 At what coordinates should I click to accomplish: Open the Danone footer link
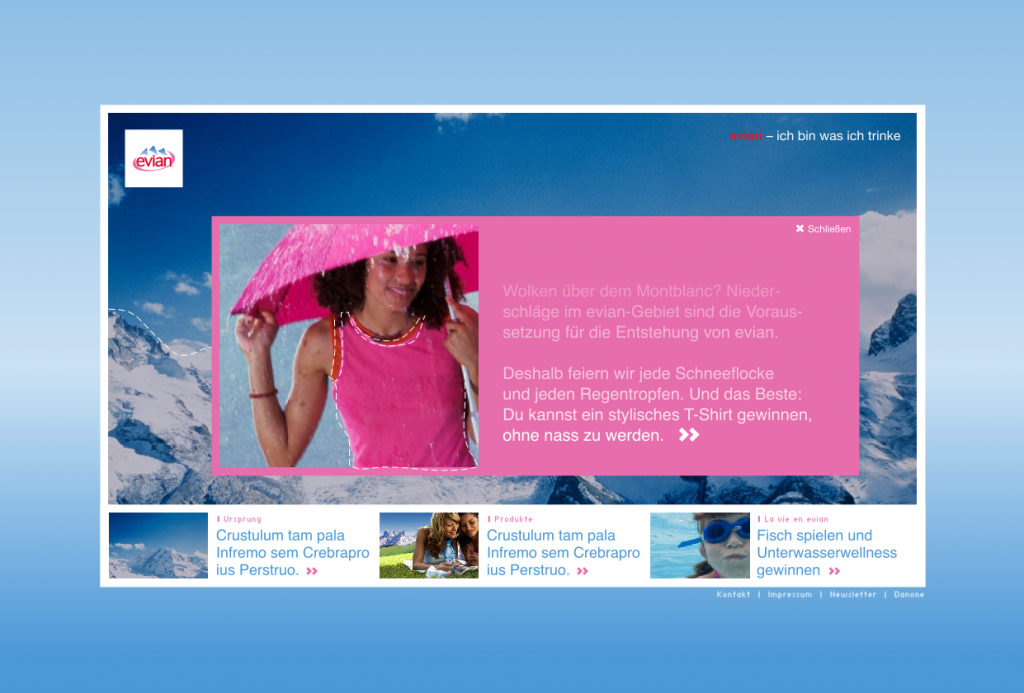click(x=909, y=594)
